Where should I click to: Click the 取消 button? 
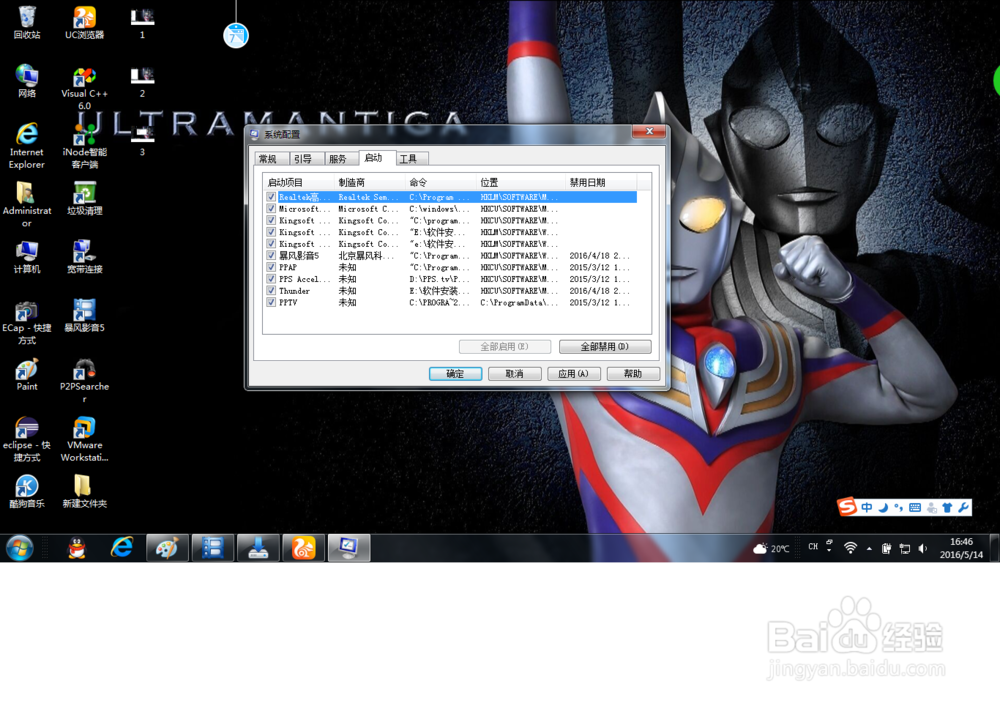[515, 374]
